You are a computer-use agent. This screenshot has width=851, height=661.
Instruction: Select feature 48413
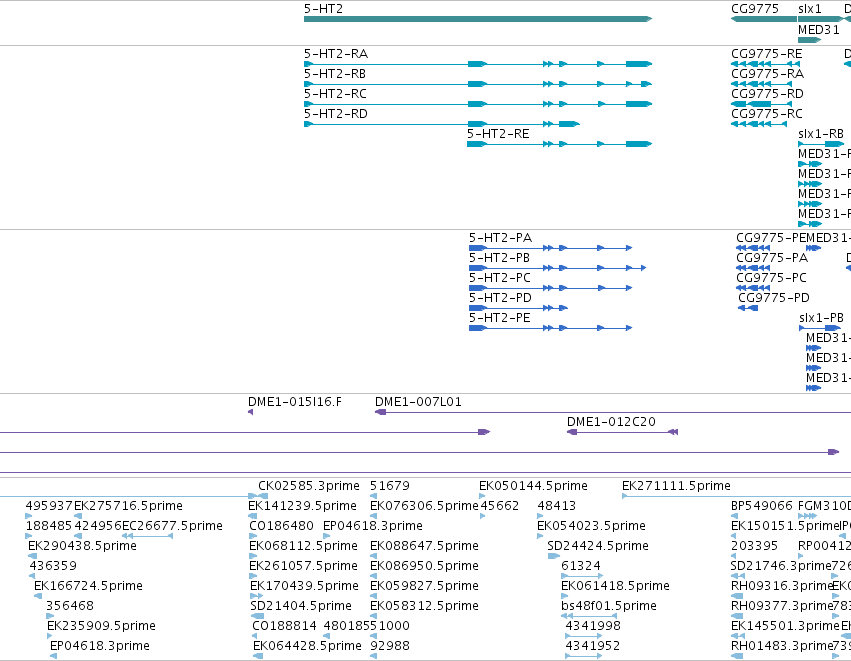coord(556,506)
